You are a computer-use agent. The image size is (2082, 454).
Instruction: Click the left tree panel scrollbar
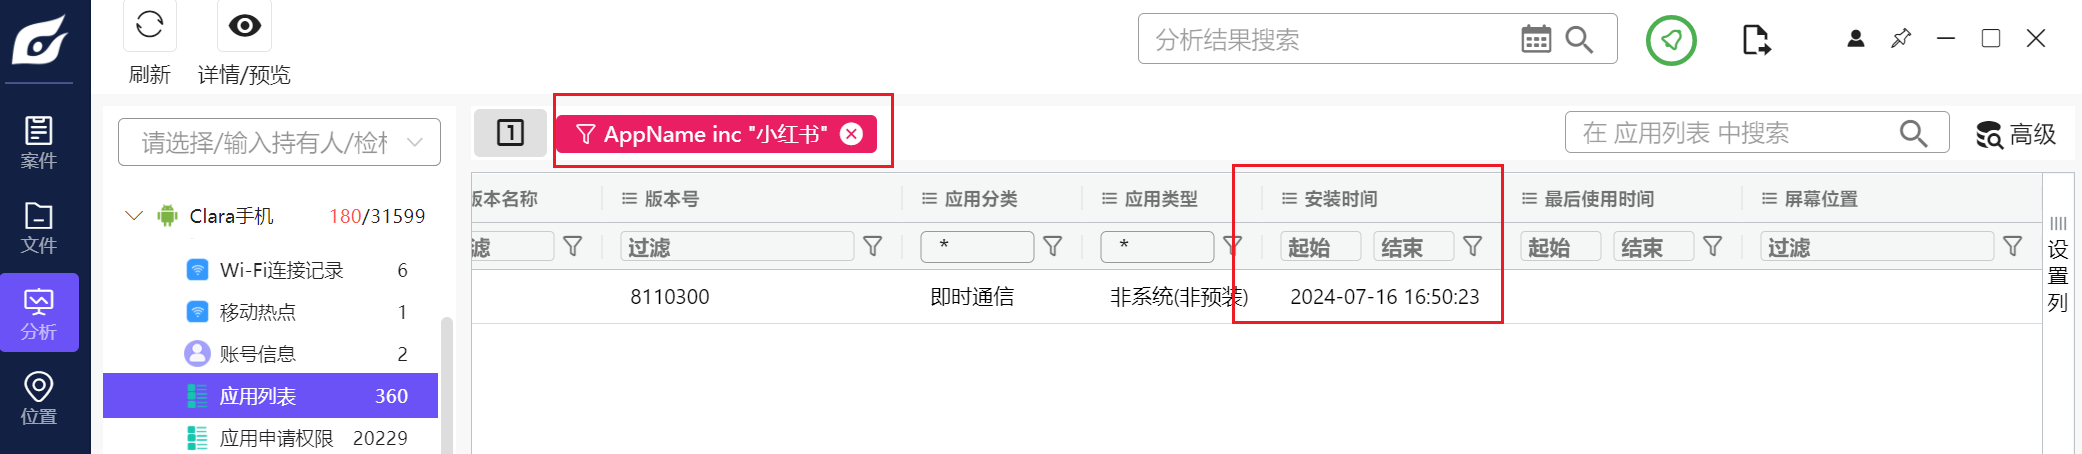pos(447,385)
